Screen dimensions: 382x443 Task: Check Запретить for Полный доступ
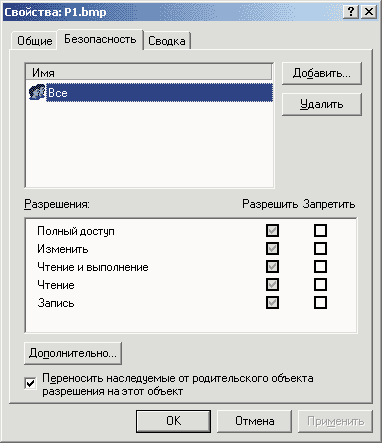320,230
